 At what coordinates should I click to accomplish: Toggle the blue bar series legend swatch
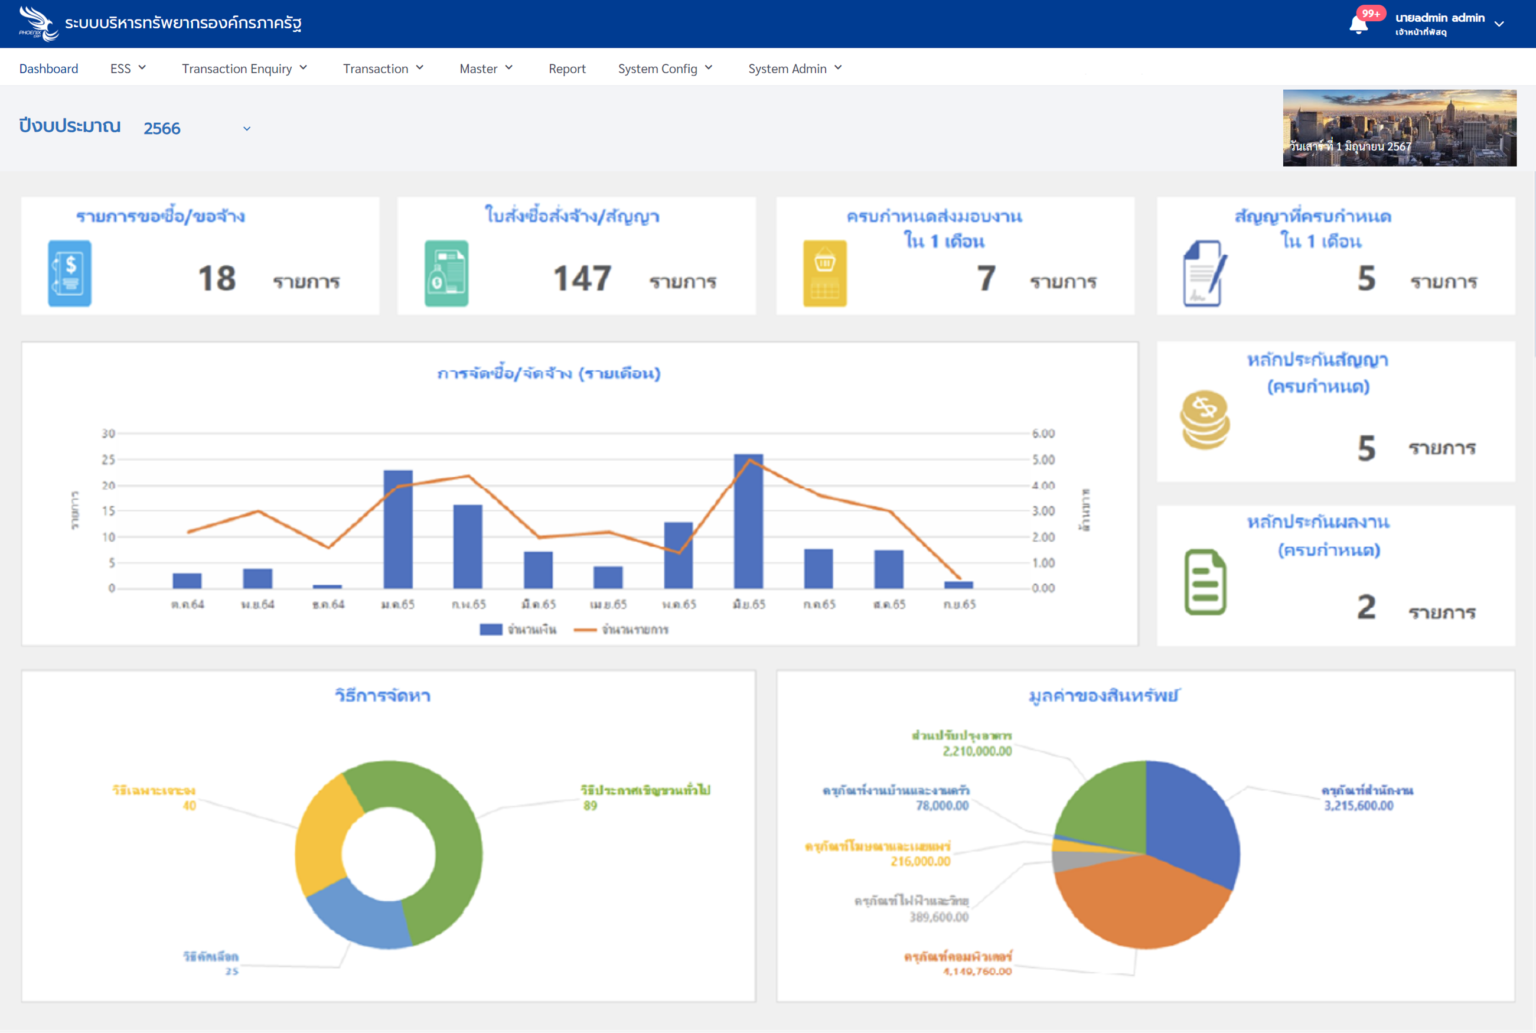(490, 630)
